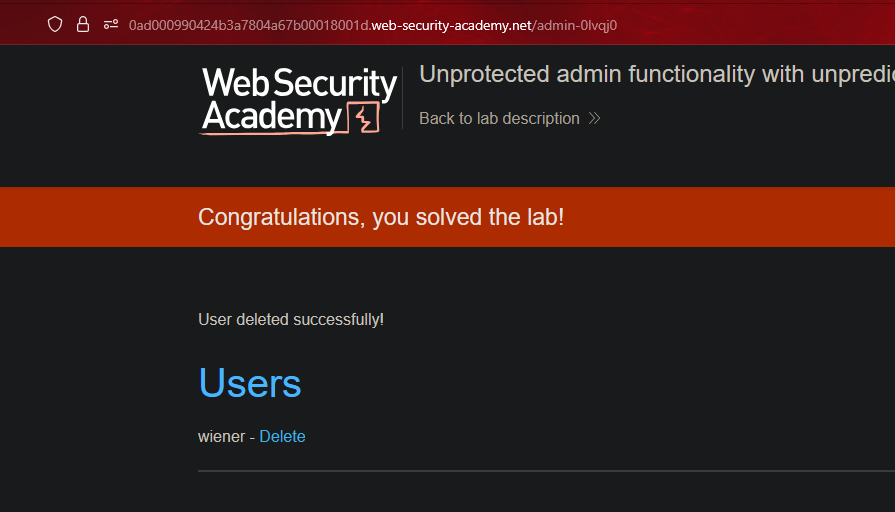Click the /admin-0lvqj0 path in URL
895x512 pixels.
pos(574,24)
